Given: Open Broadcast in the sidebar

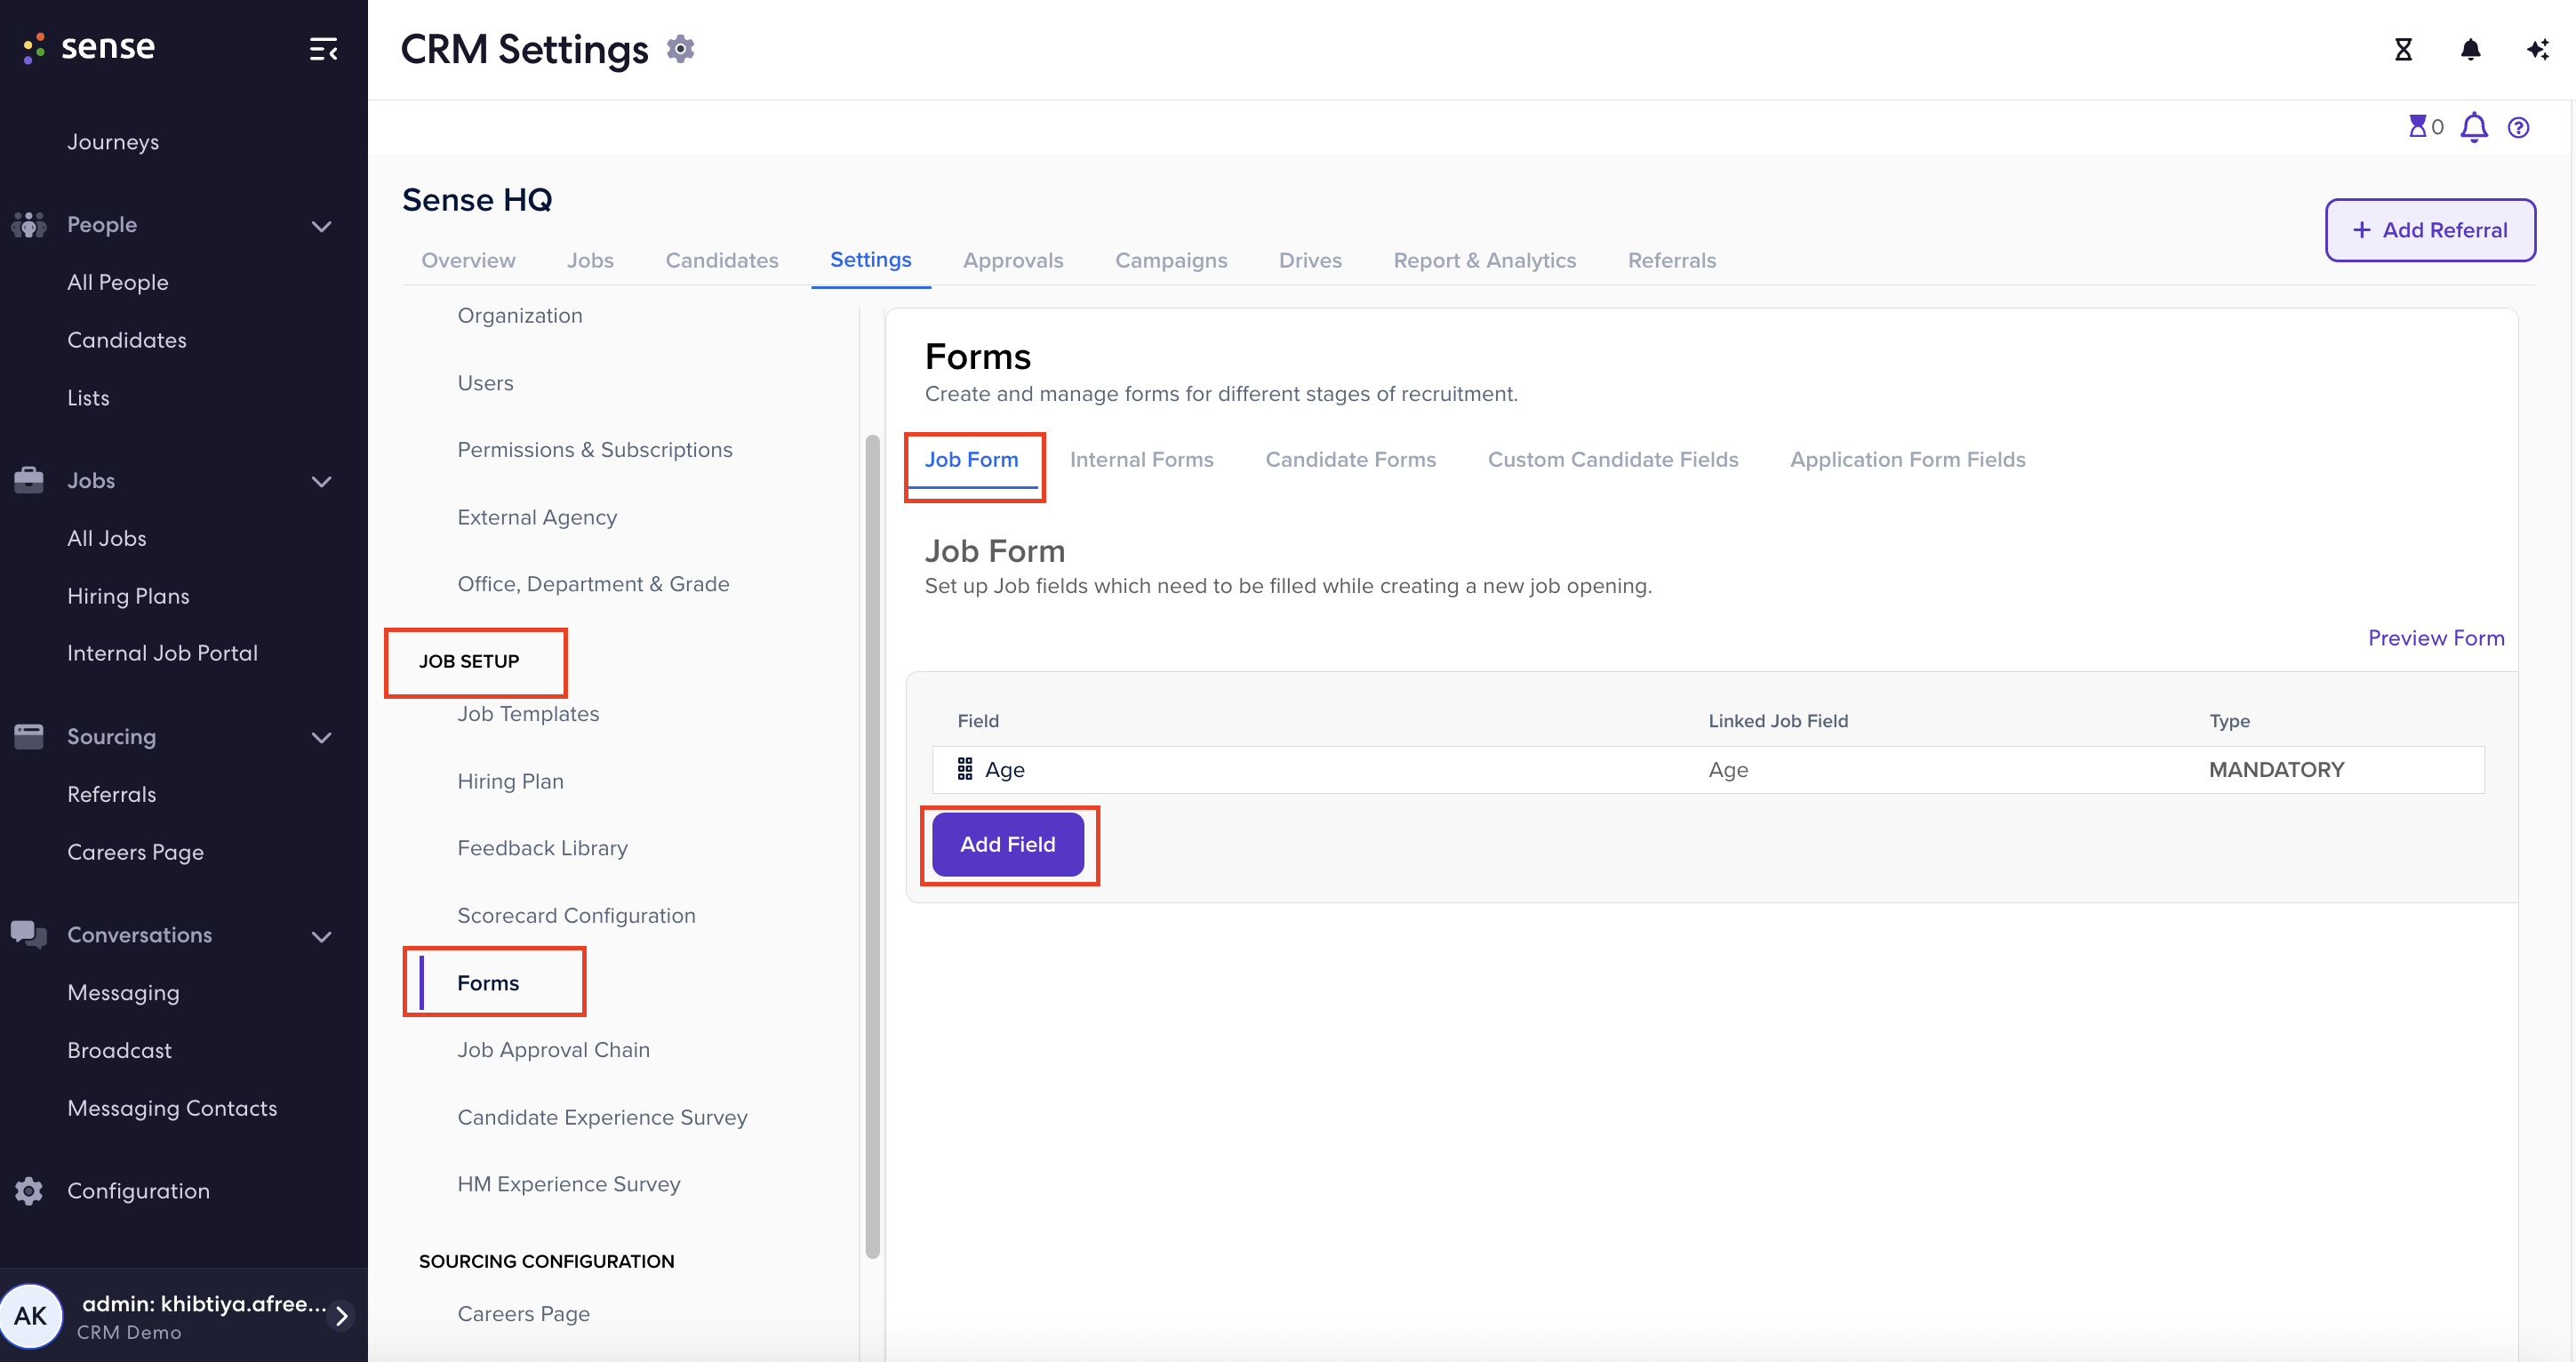Looking at the screenshot, I should 119,1050.
